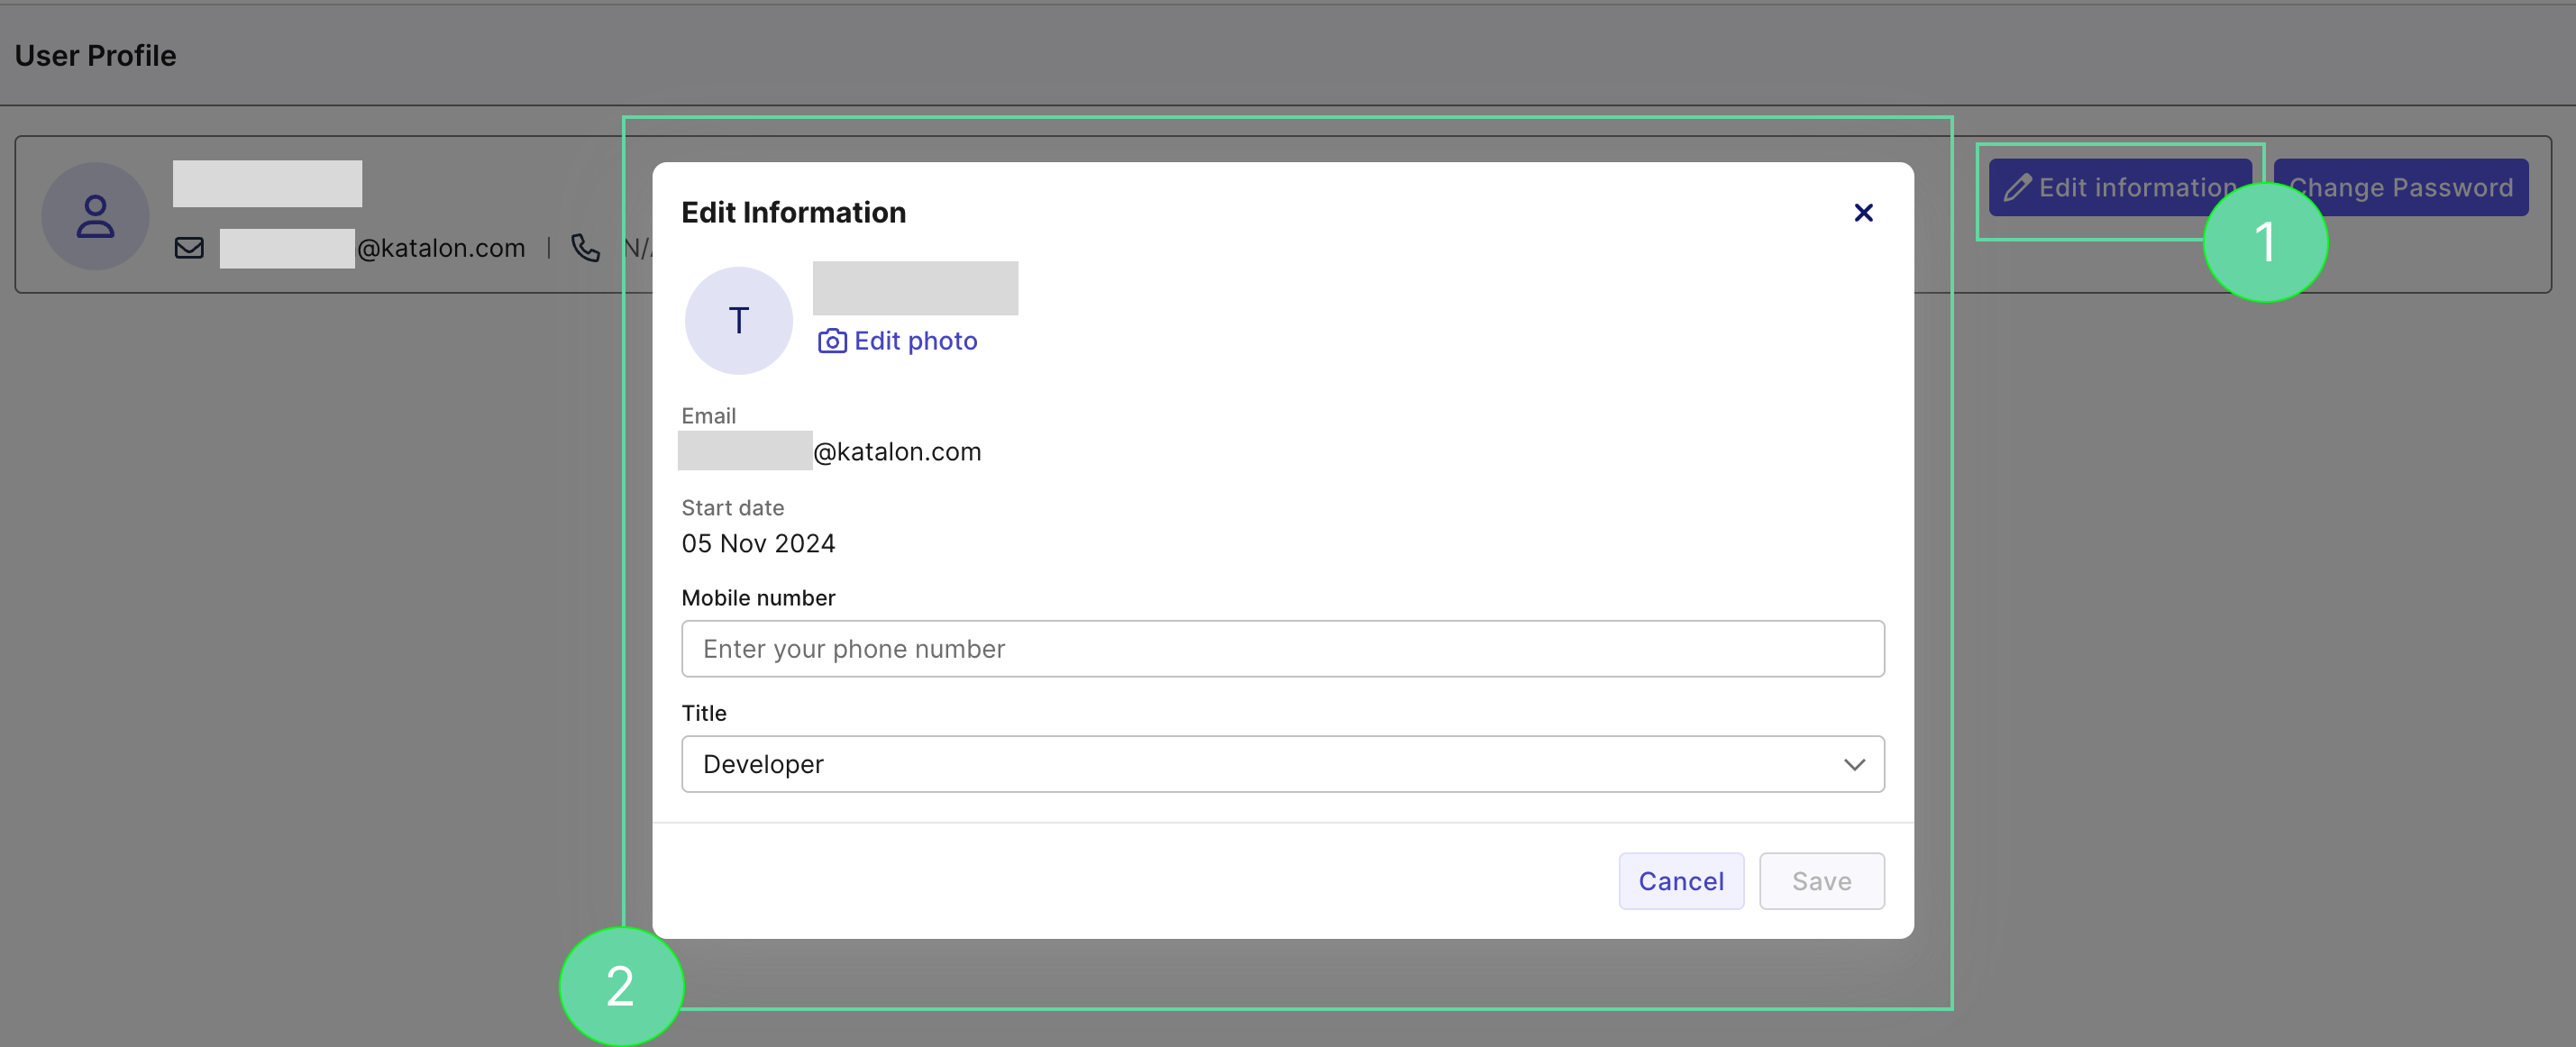Click the Cancel button in modal
The width and height of the screenshot is (2576, 1047).
click(1681, 879)
